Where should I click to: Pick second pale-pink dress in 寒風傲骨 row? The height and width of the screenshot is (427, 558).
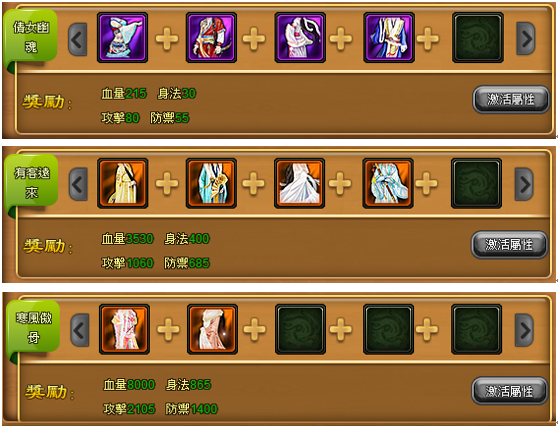pyautogui.click(x=212, y=330)
